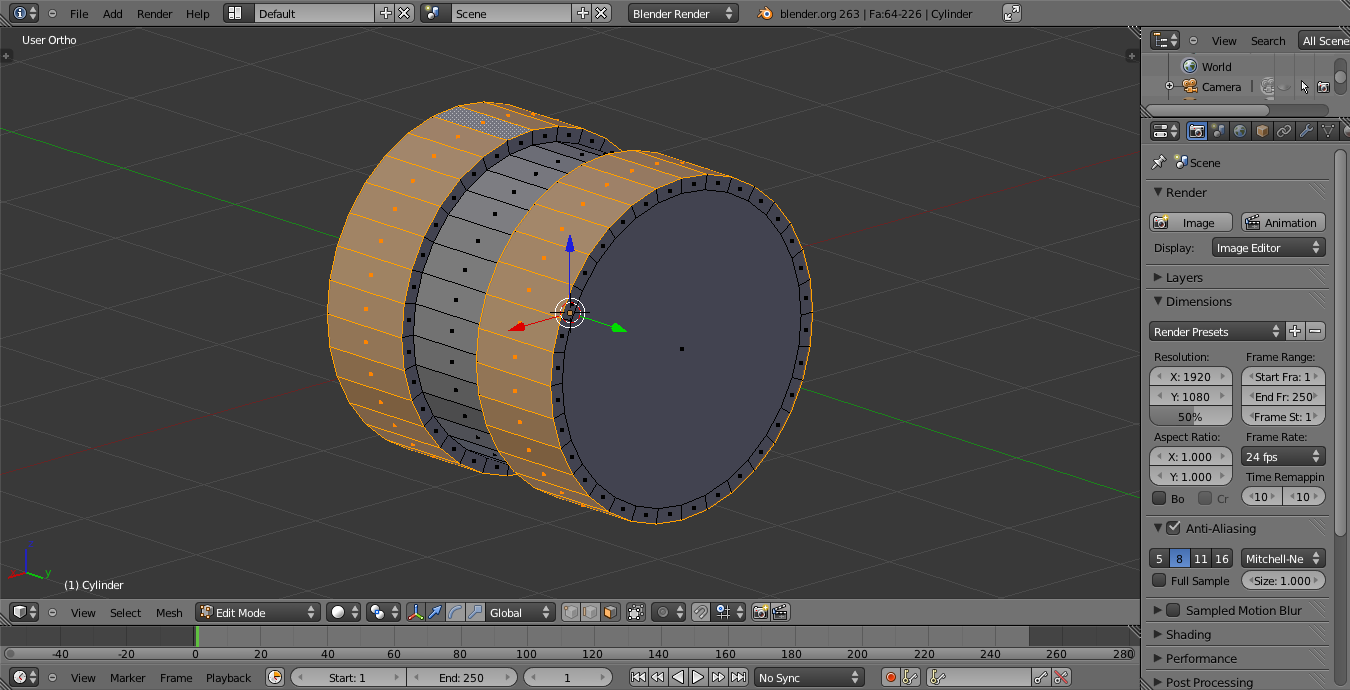Click the X: 1920 resolution field
1350x690 pixels.
(x=1191, y=376)
